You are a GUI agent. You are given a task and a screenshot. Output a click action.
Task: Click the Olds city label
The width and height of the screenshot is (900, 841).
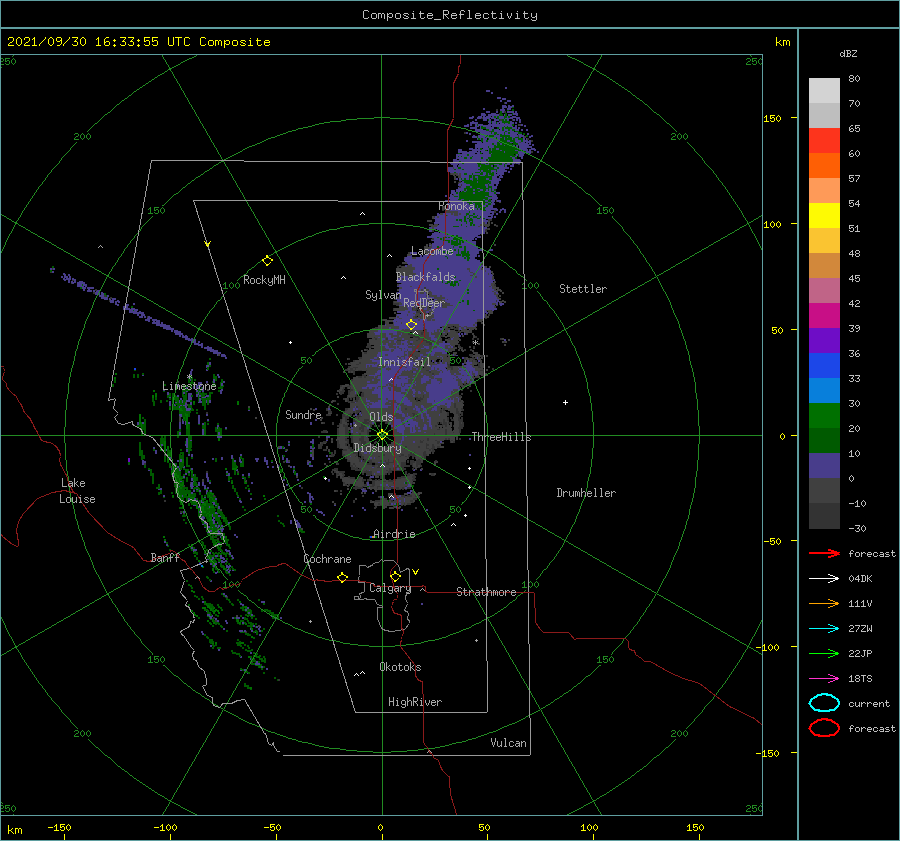tap(381, 417)
